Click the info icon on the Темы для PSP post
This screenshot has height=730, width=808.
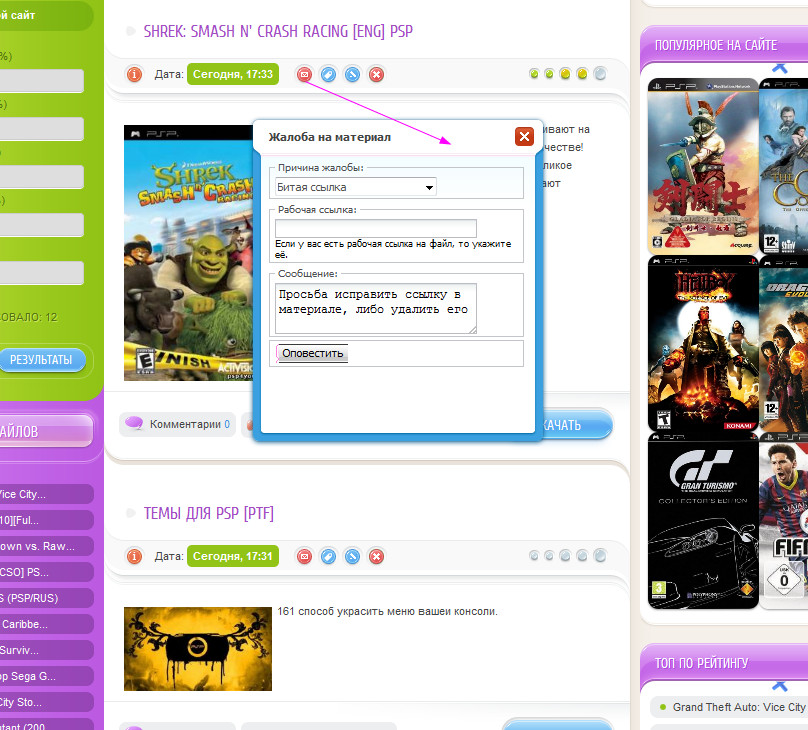click(x=134, y=556)
